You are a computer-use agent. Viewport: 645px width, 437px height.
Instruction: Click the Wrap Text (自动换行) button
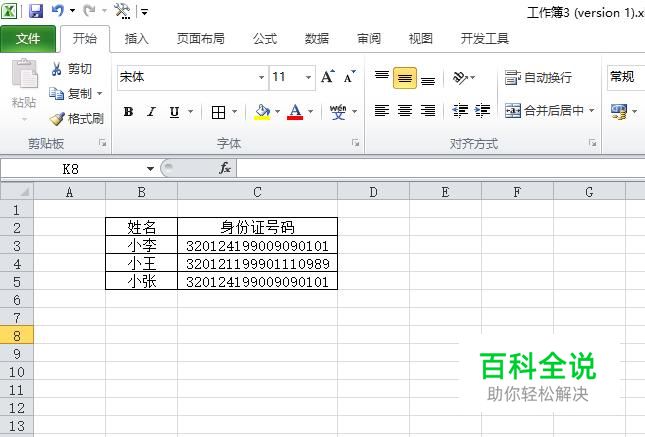click(x=538, y=77)
